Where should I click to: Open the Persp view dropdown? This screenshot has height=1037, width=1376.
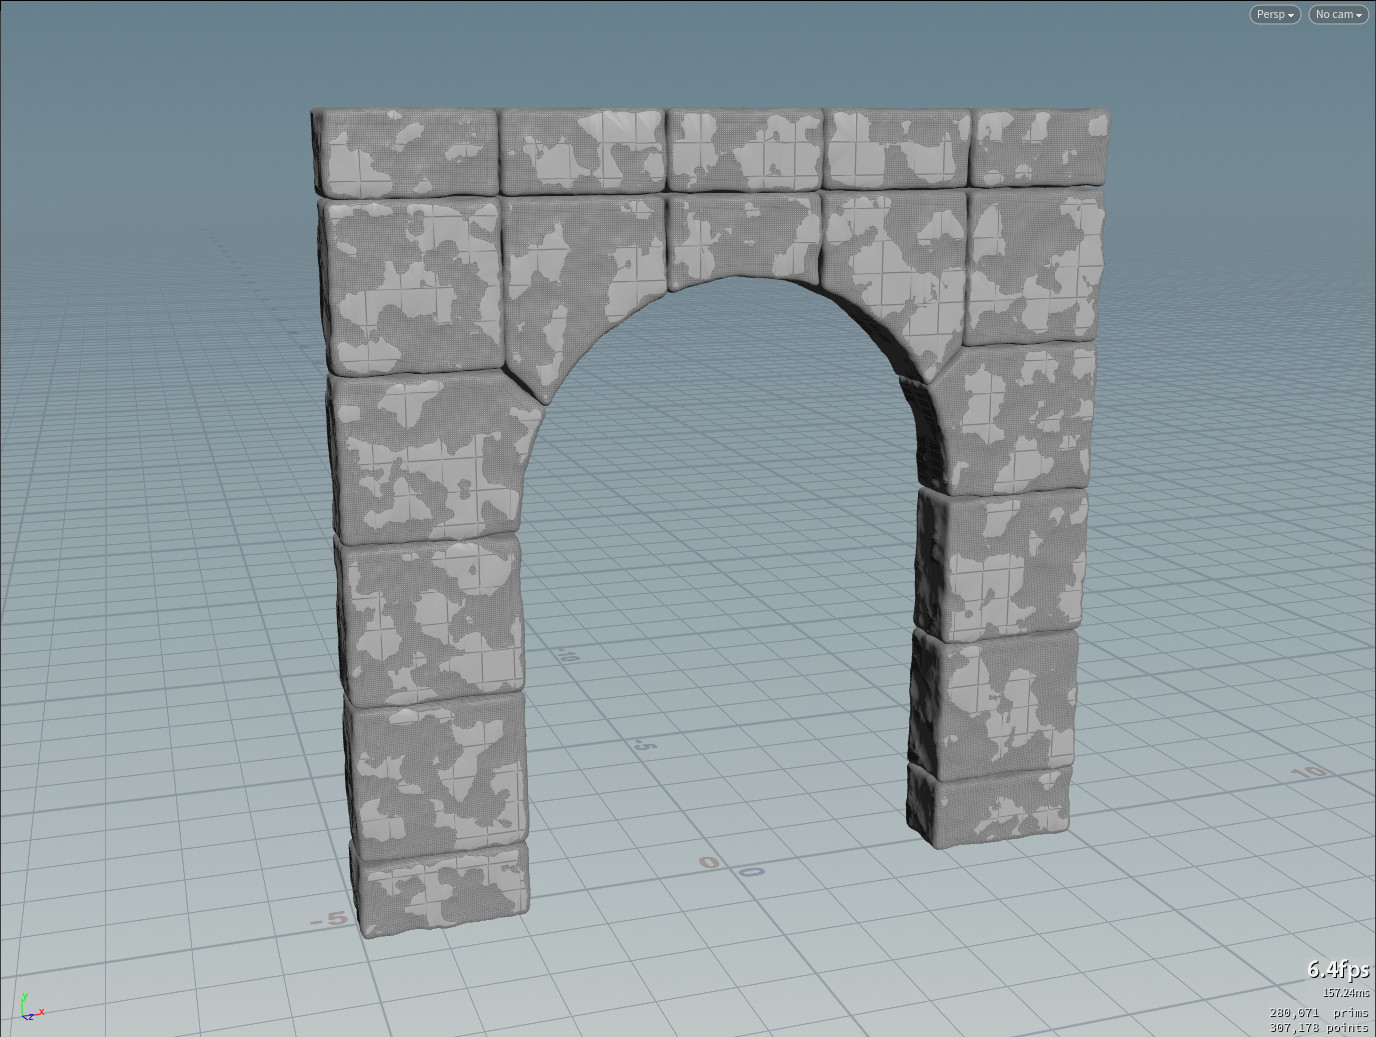pos(1274,14)
